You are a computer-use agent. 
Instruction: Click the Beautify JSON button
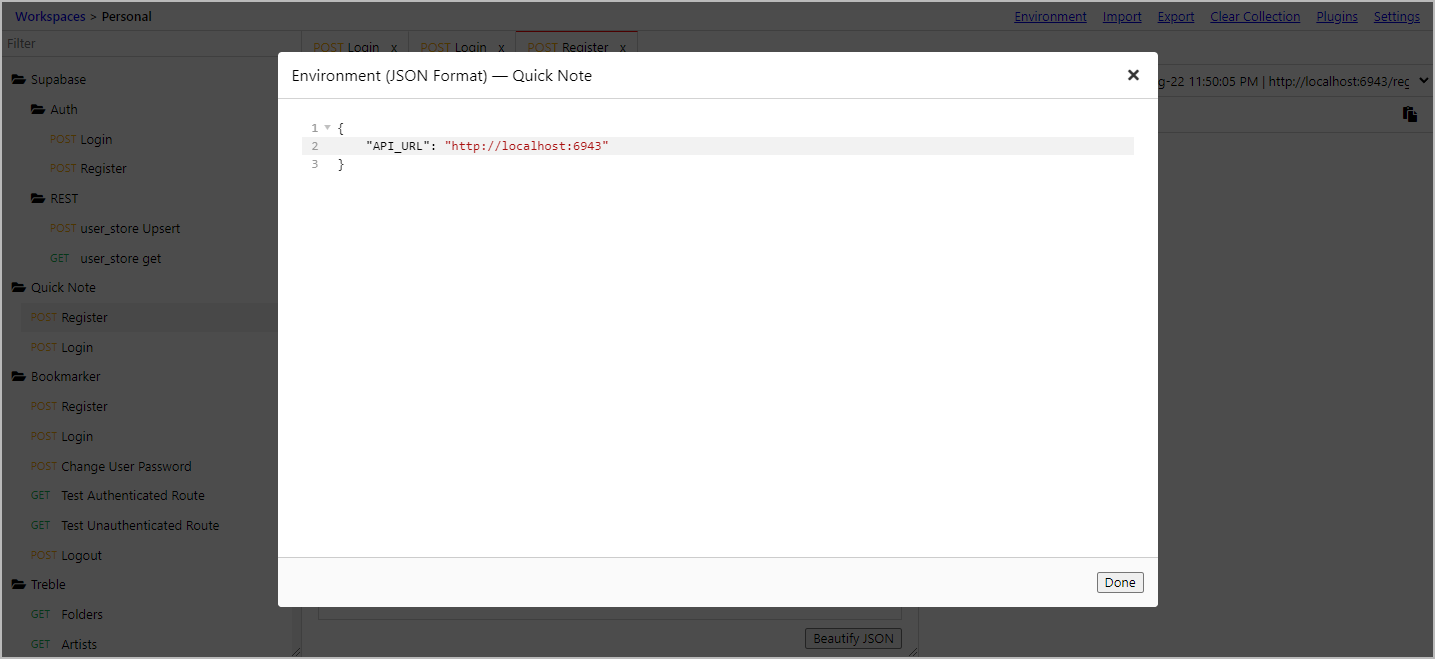(853, 638)
